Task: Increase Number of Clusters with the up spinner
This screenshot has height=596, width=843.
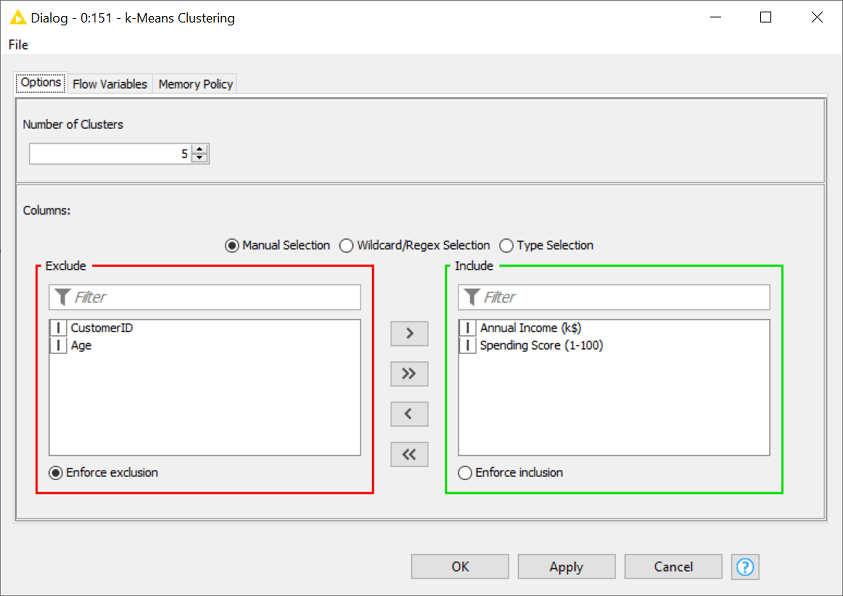Action: point(199,148)
